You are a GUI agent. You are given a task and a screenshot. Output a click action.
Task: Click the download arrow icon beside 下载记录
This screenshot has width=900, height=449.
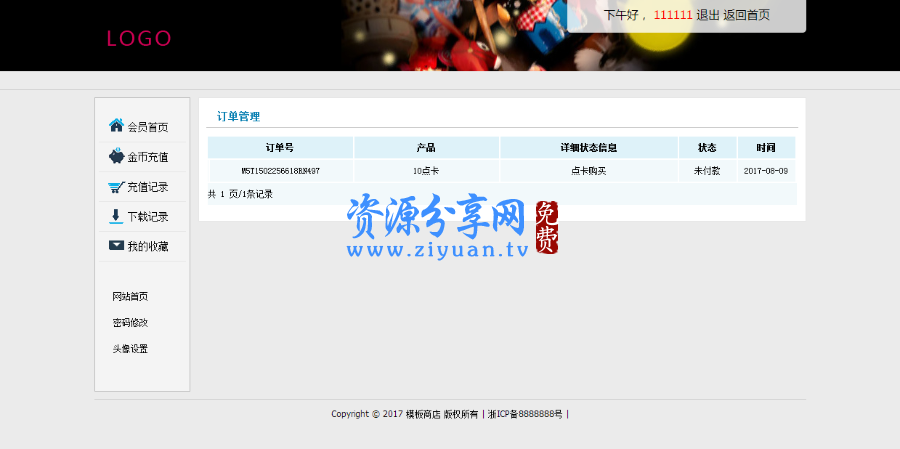tap(116, 216)
